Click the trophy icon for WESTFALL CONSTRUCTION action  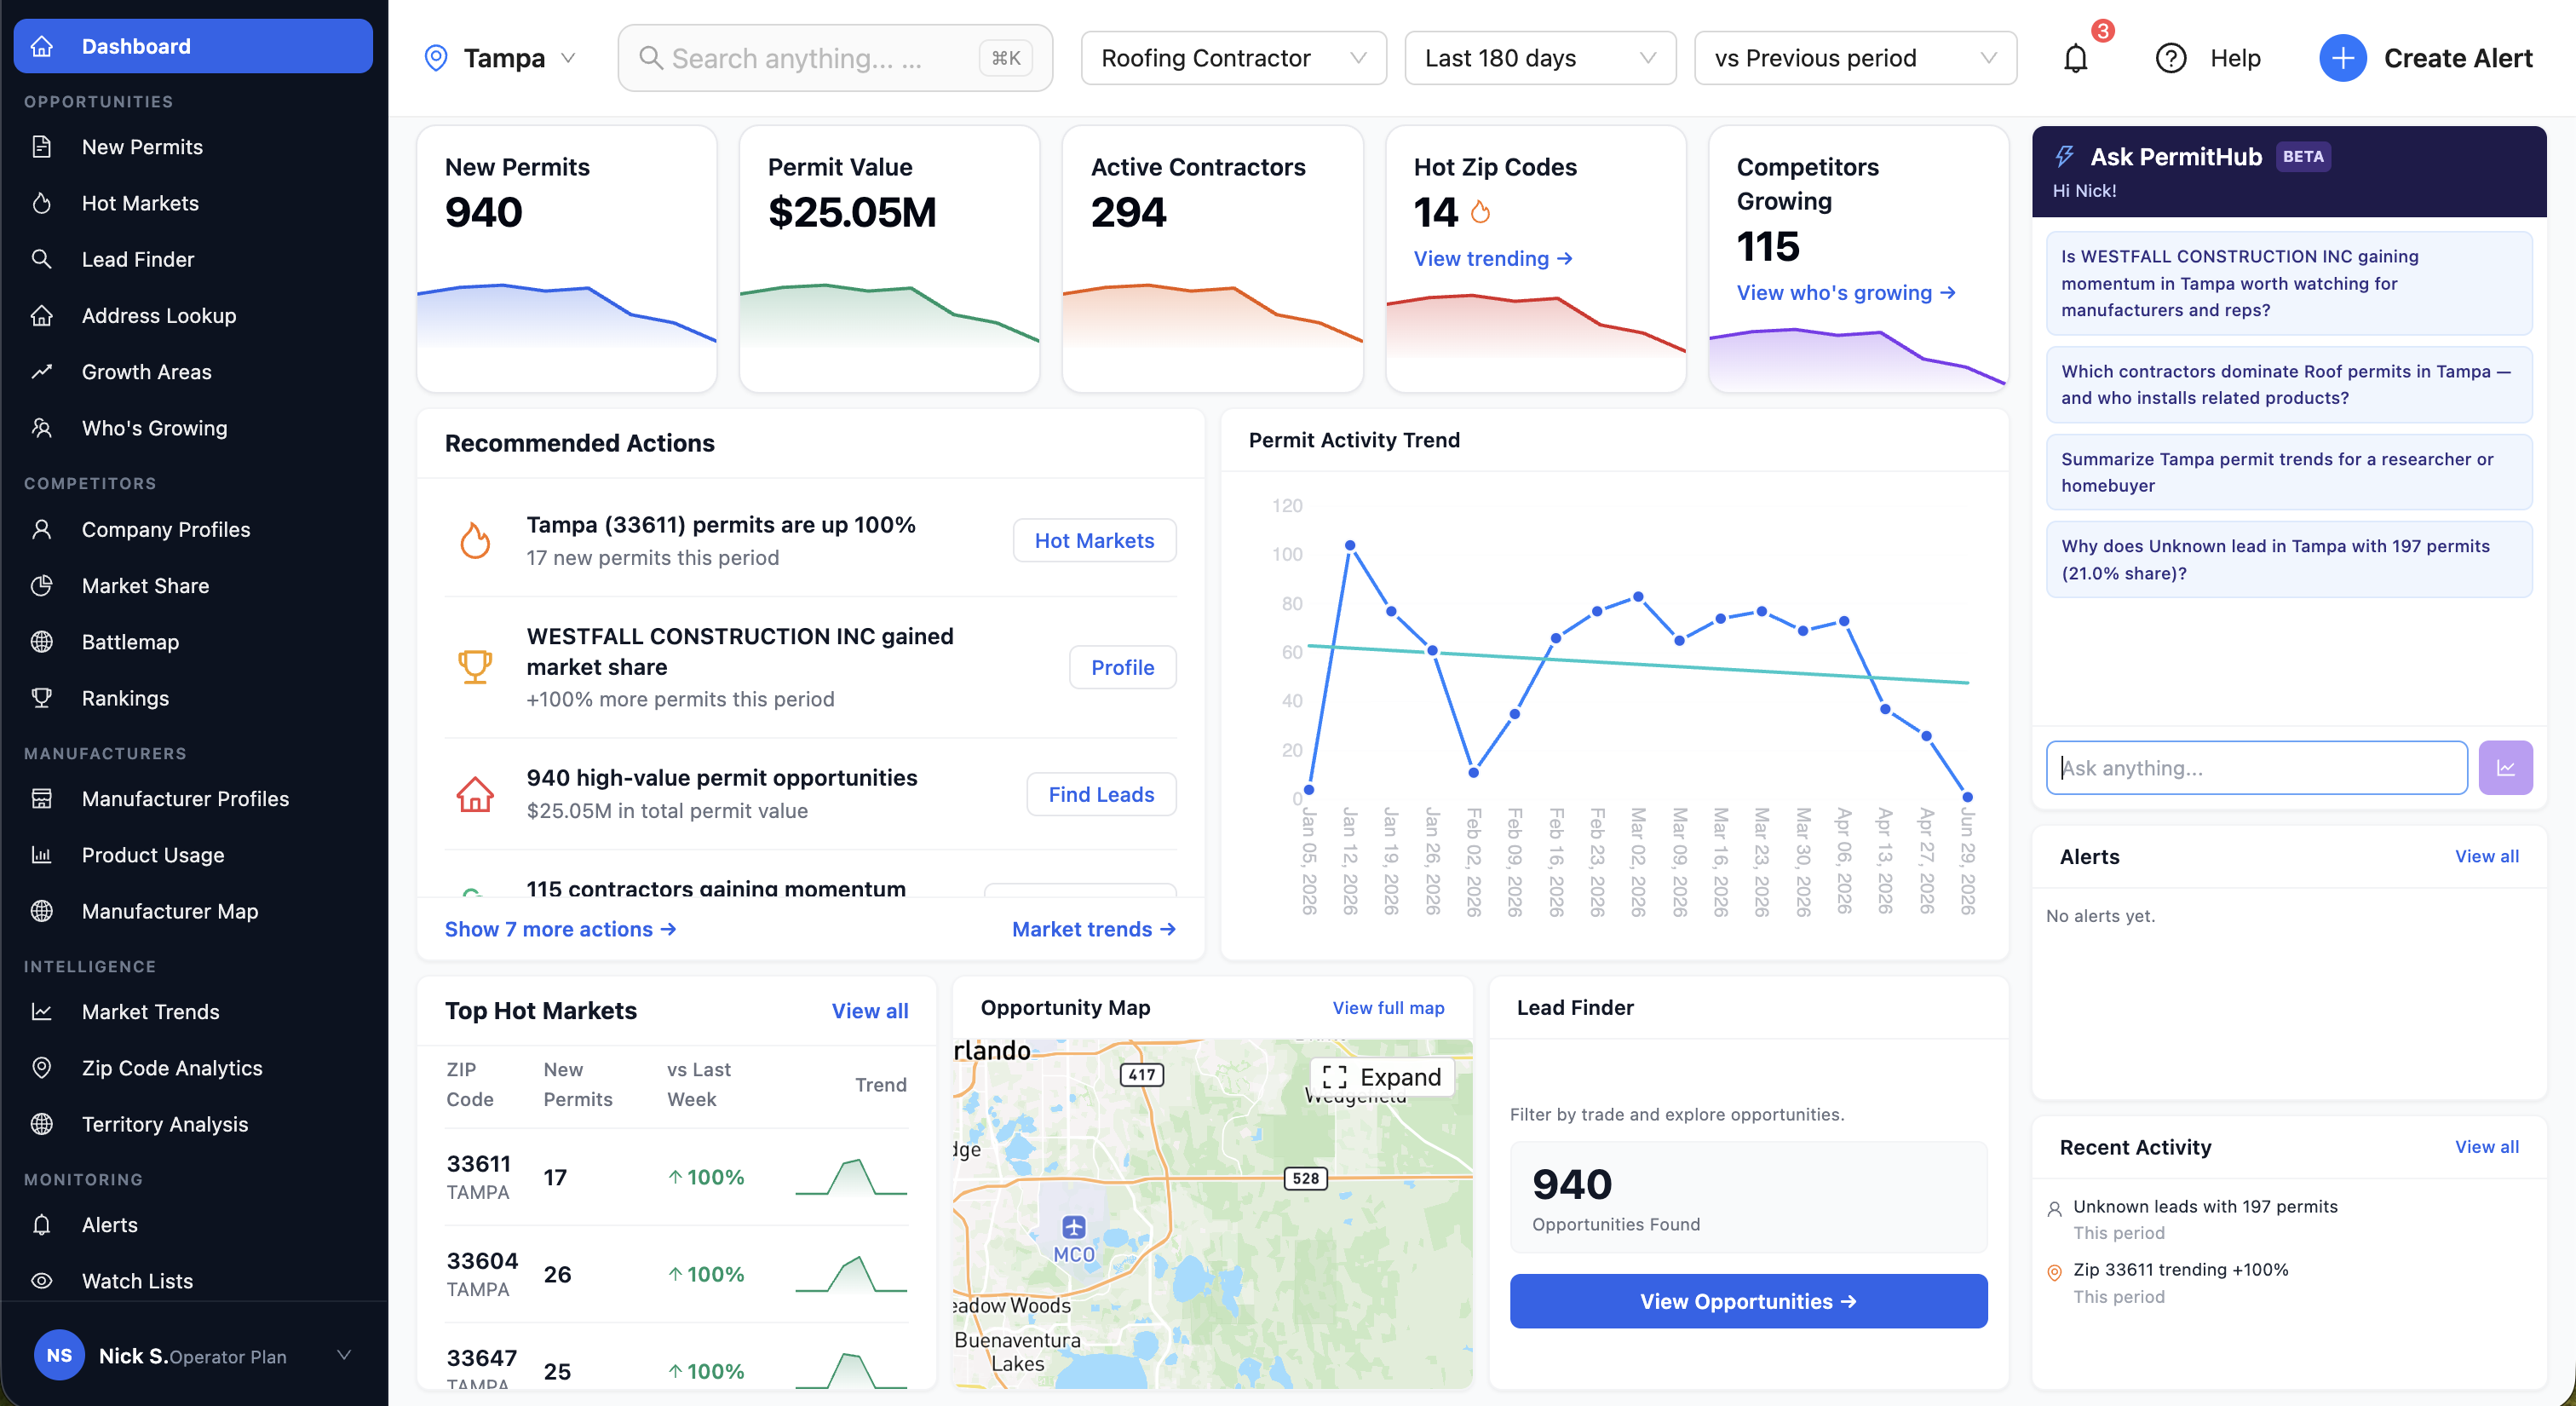pos(475,666)
